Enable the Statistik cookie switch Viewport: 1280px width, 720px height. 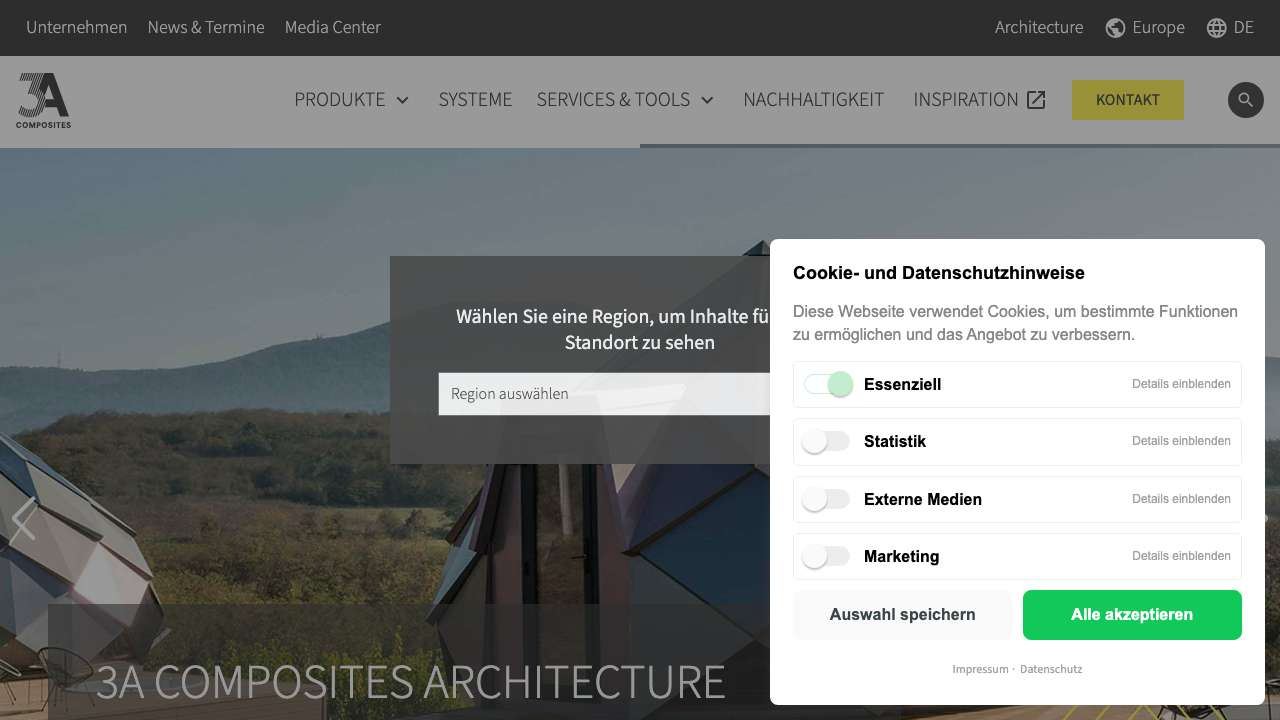coord(826,441)
